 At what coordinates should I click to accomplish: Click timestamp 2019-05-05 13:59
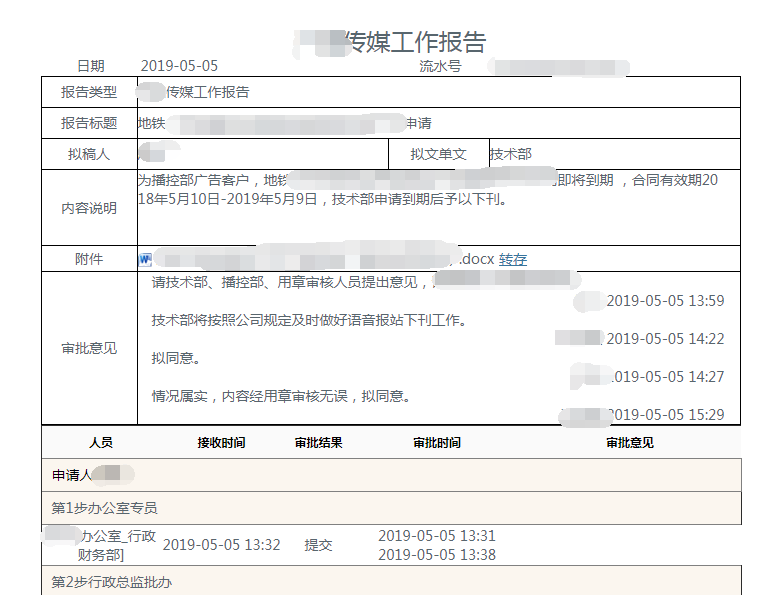pyautogui.click(x=665, y=301)
